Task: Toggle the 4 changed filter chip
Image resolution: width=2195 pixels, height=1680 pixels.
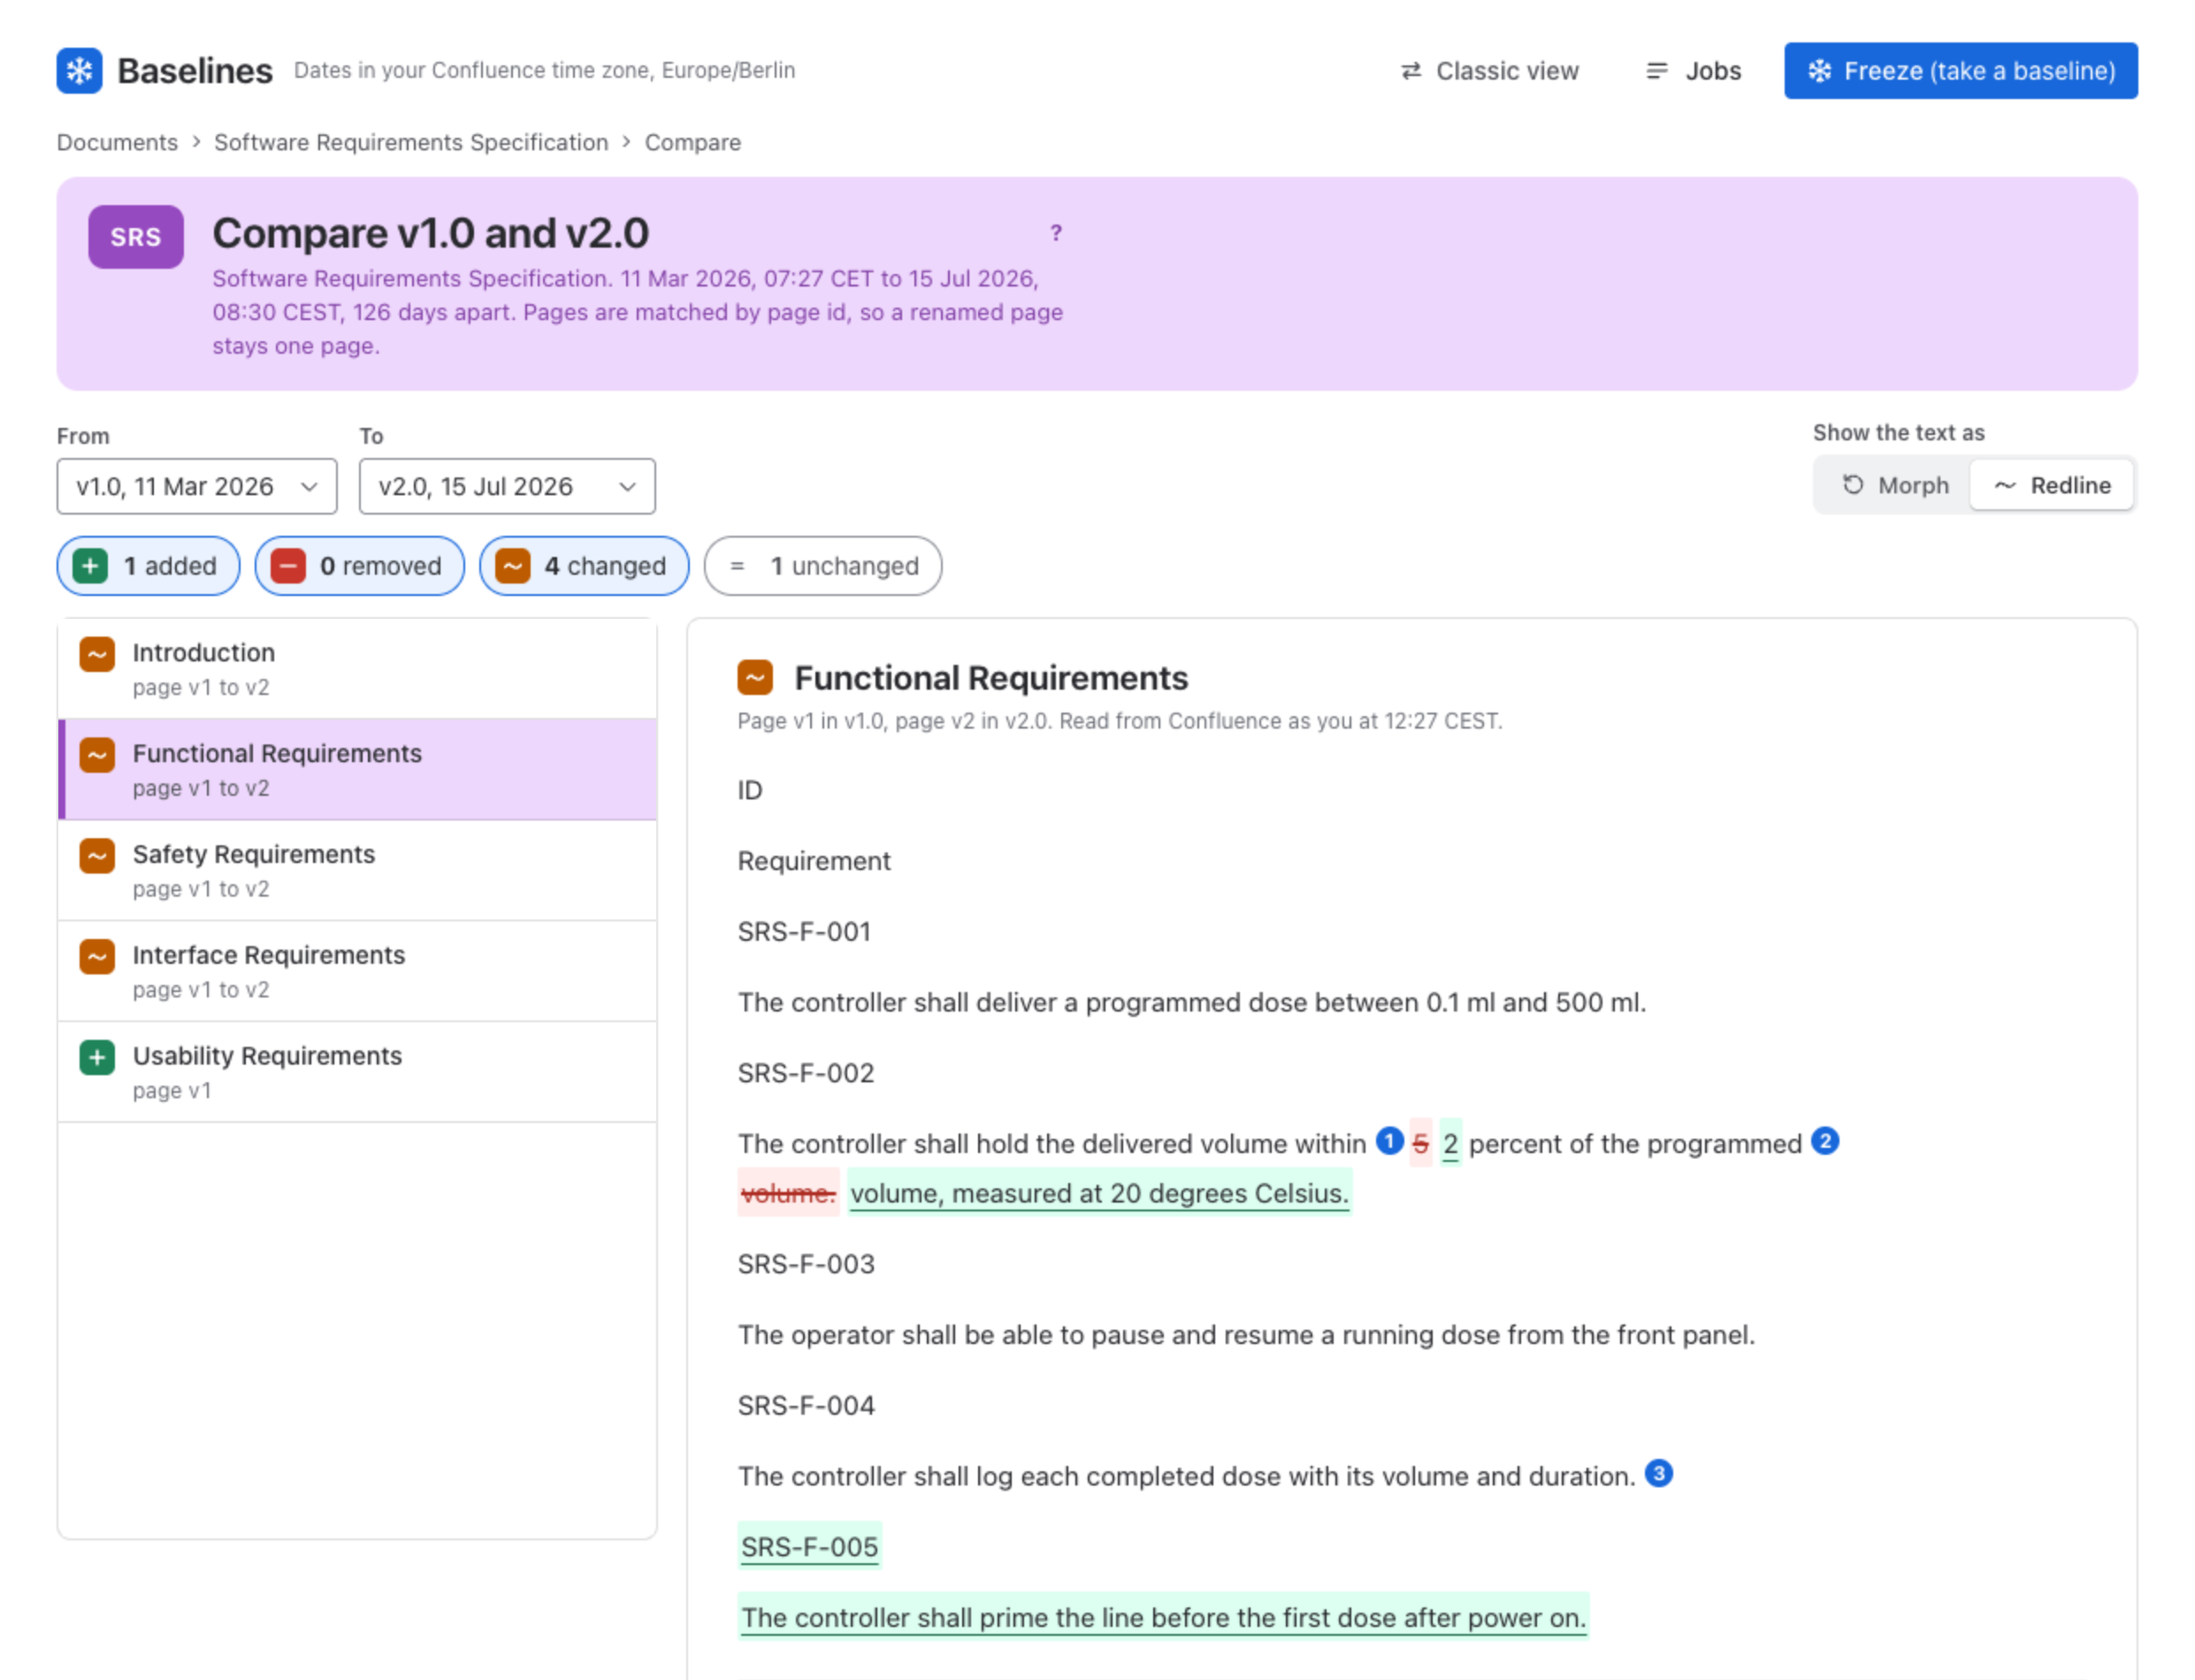Action: point(584,566)
